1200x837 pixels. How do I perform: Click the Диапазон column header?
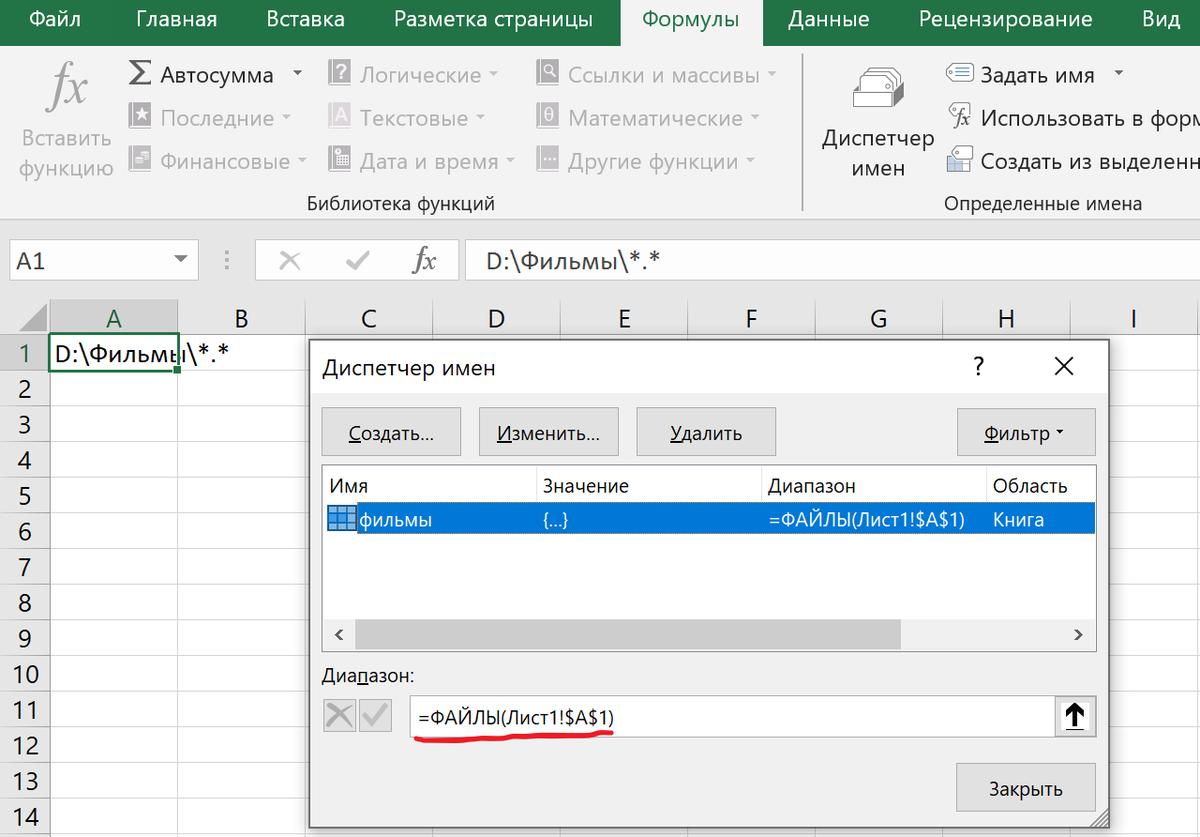[x=873, y=486]
